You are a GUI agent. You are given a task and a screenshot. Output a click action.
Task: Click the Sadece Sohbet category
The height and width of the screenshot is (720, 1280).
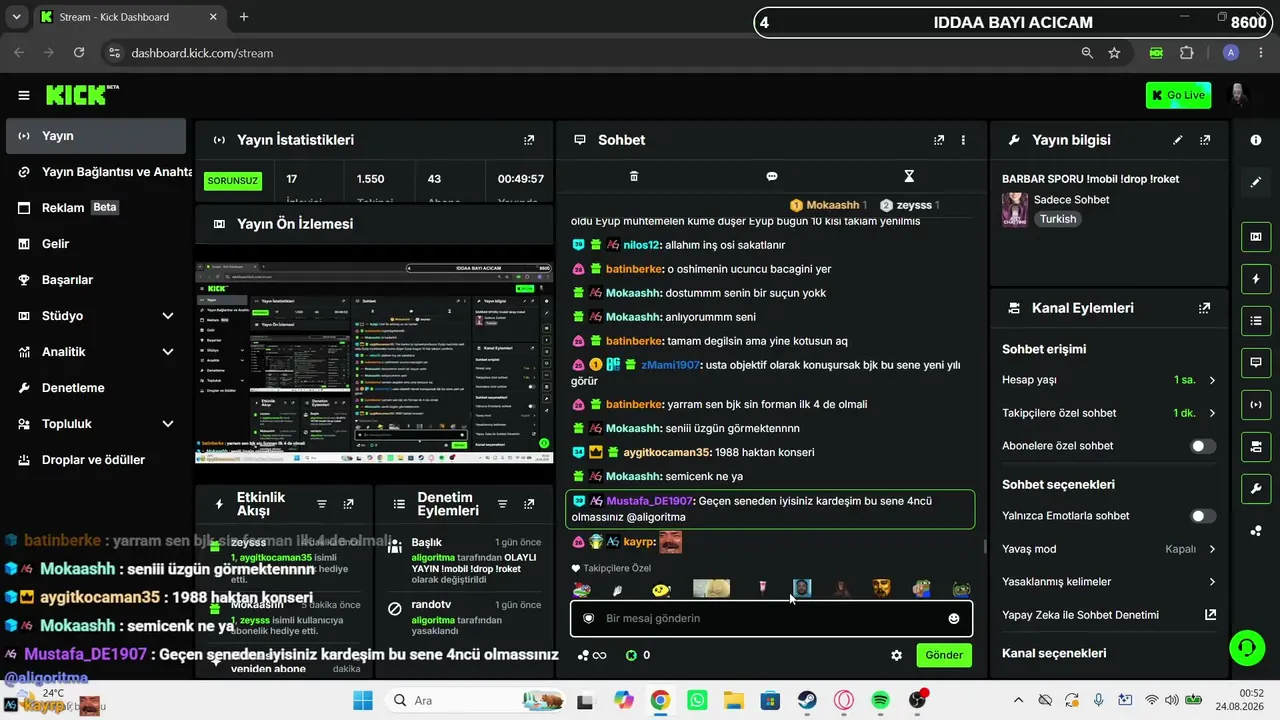point(1071,199)
